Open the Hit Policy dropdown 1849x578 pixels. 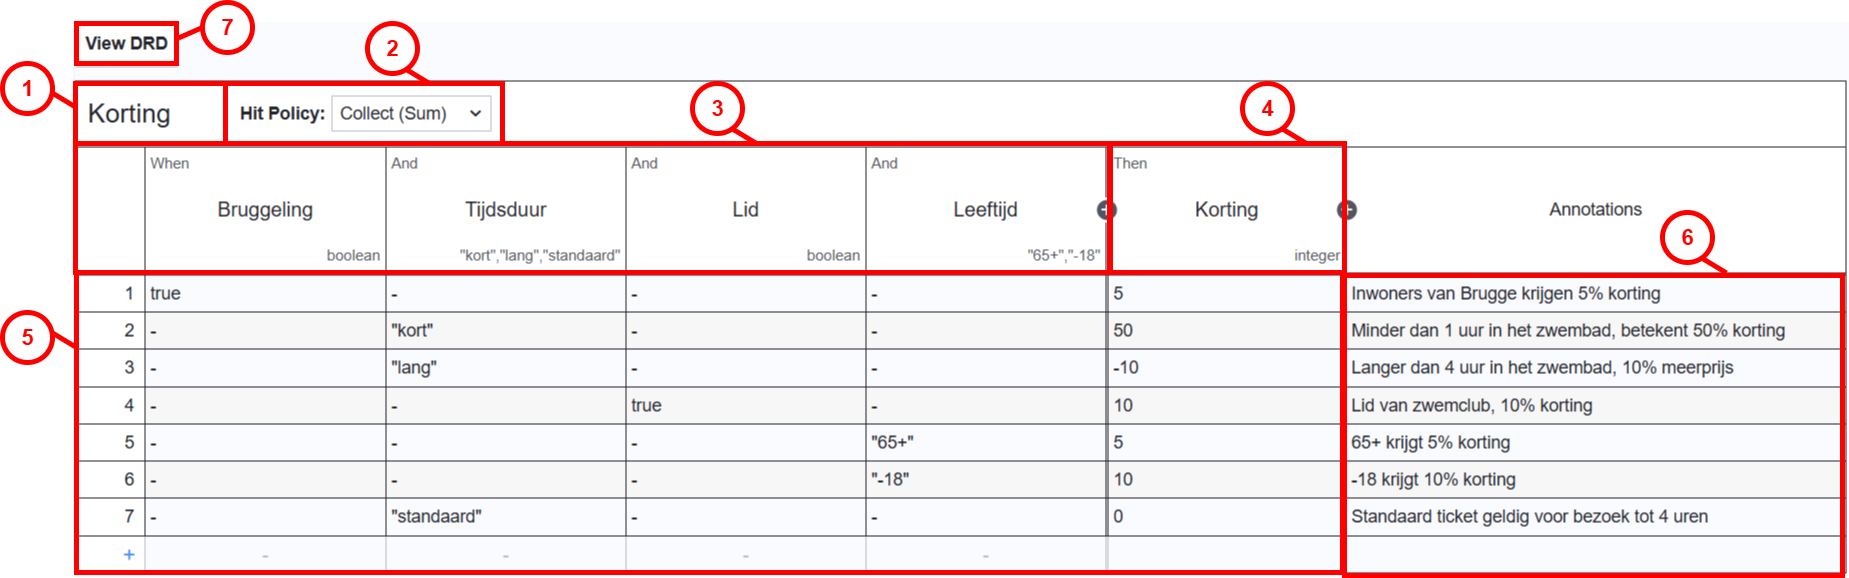[x=411, y=114]
